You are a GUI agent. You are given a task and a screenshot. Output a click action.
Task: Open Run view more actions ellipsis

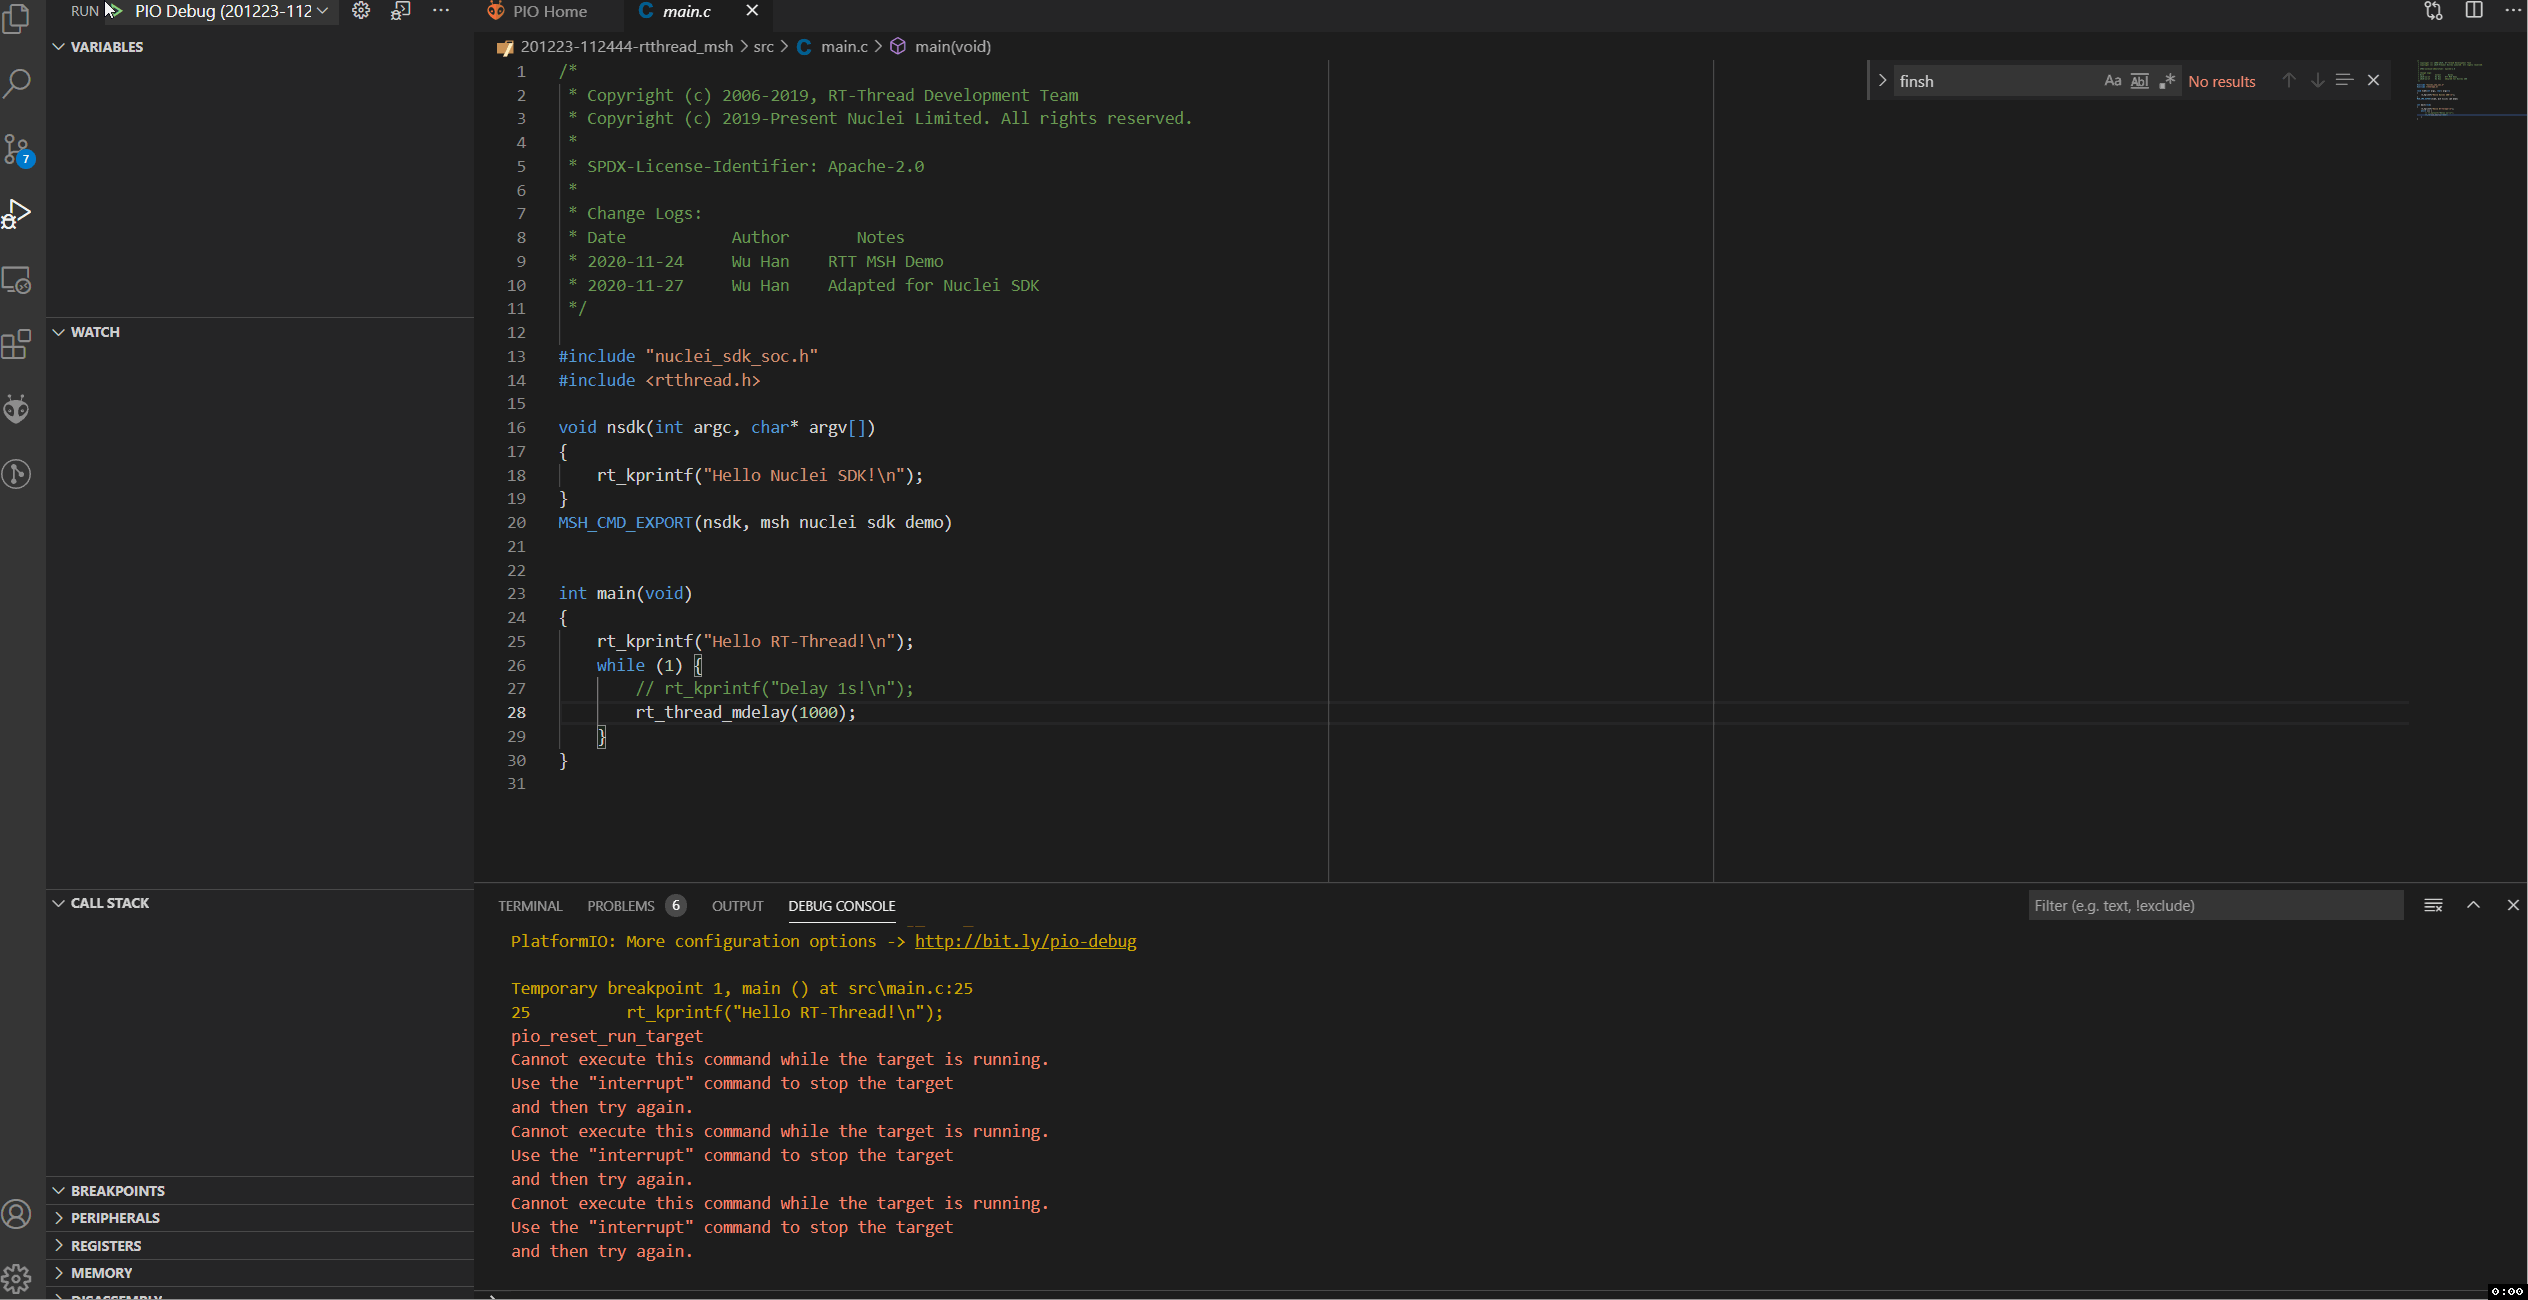point(441,11)
